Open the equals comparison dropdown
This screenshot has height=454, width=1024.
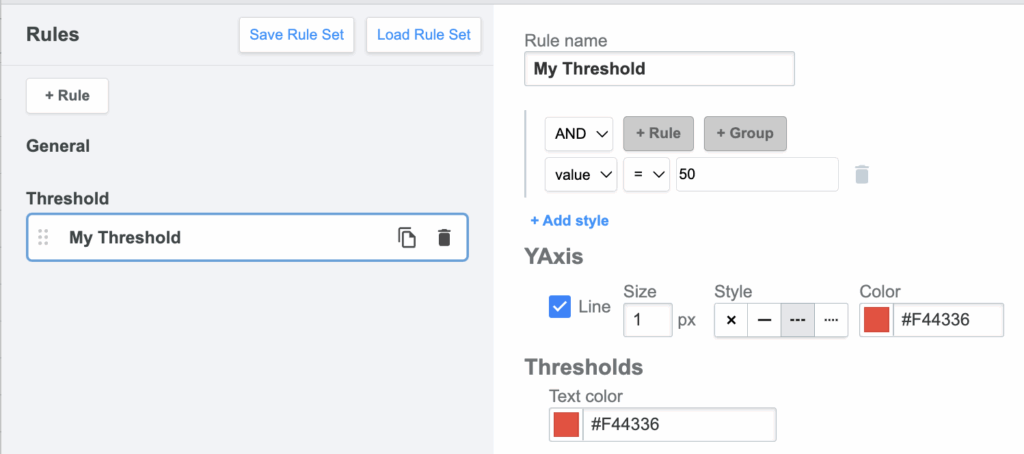(x=645, y=175)
